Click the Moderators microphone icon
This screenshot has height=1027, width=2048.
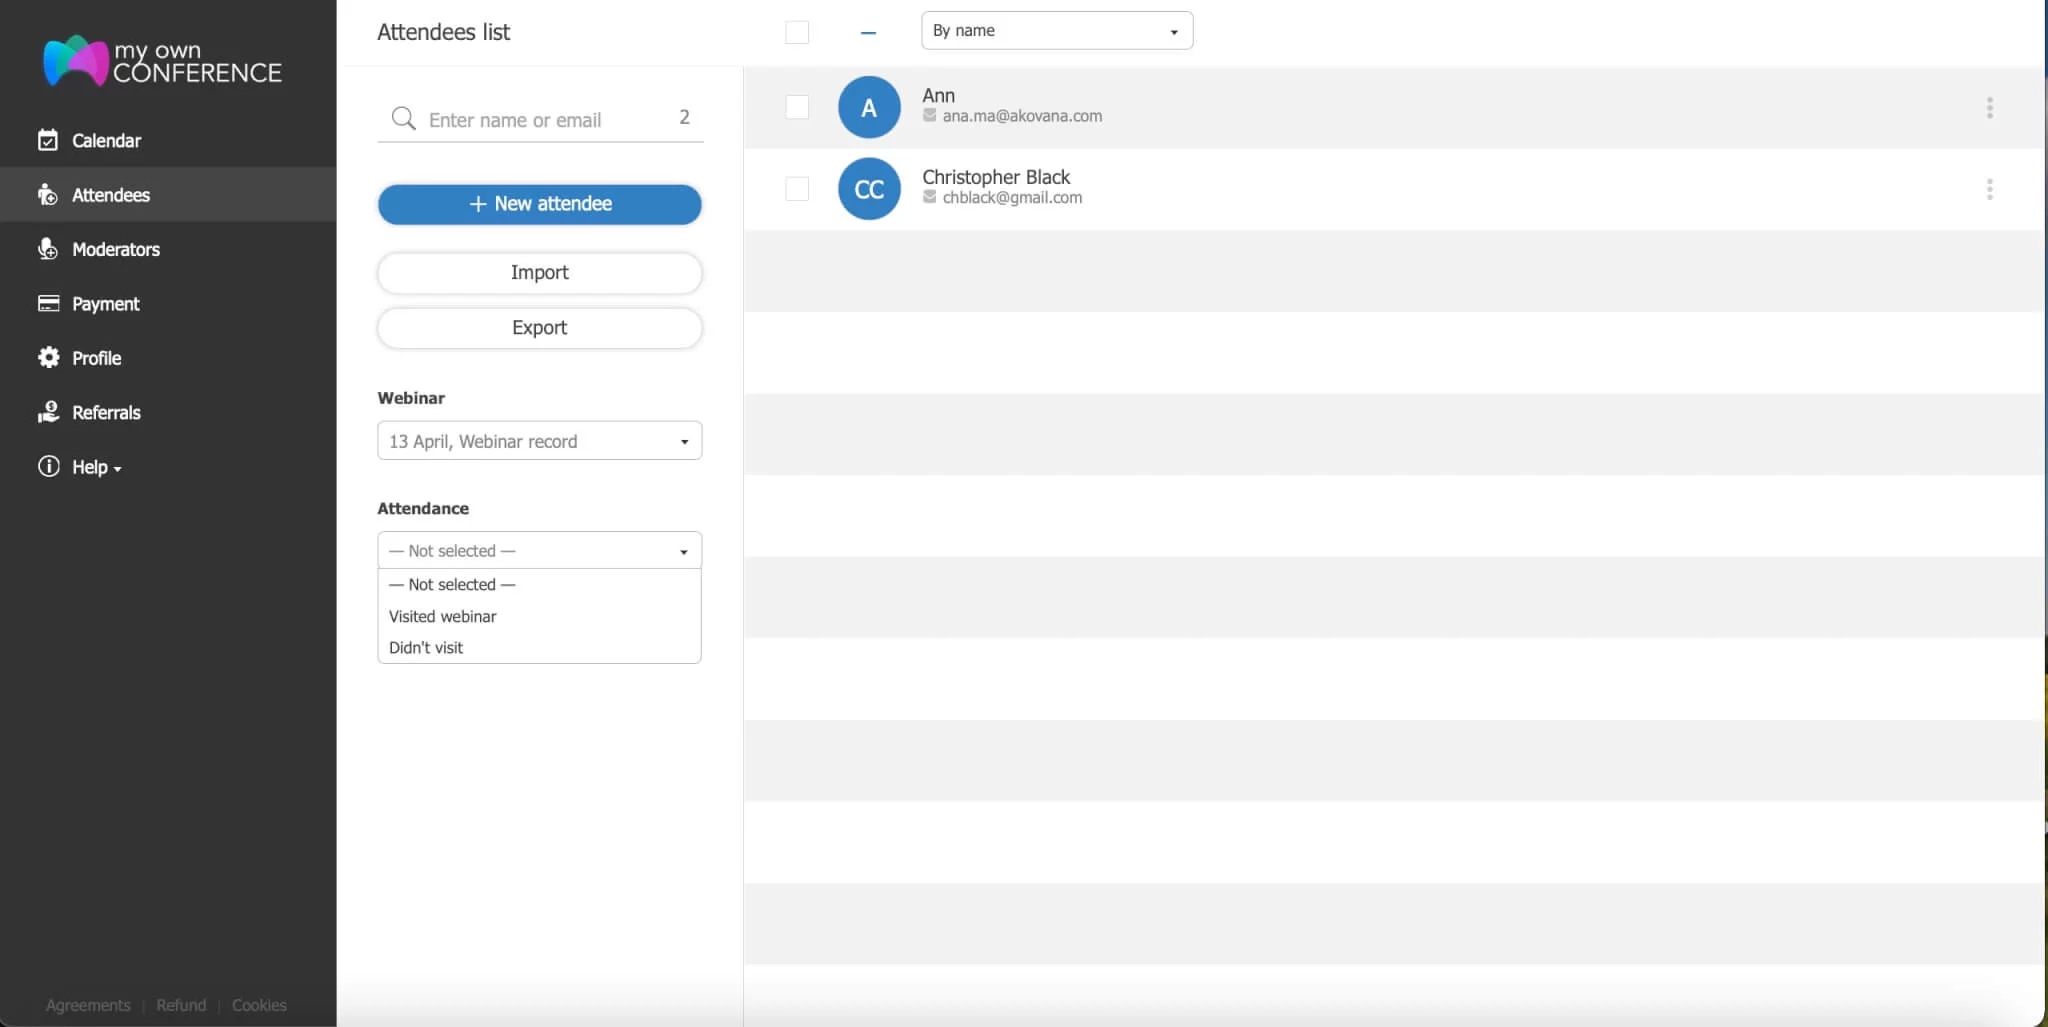click(x=48, y=249)
